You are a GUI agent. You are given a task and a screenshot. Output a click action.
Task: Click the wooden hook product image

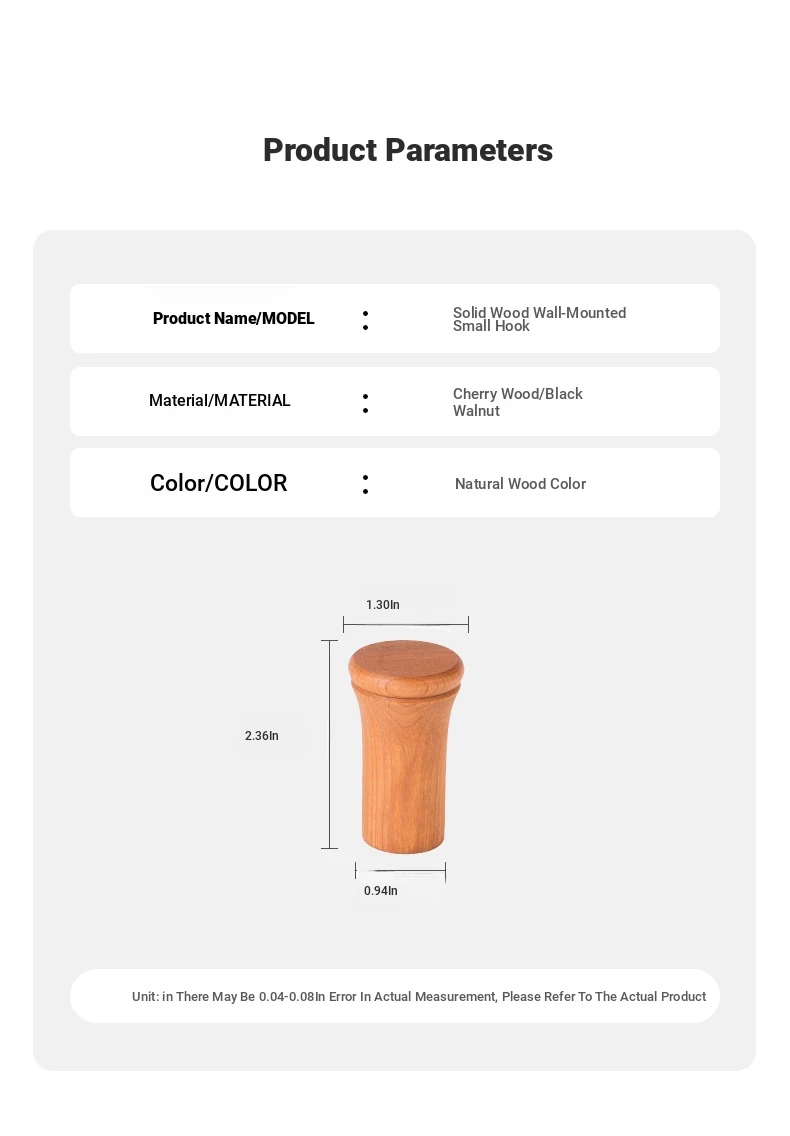click(x=406, y=746)
